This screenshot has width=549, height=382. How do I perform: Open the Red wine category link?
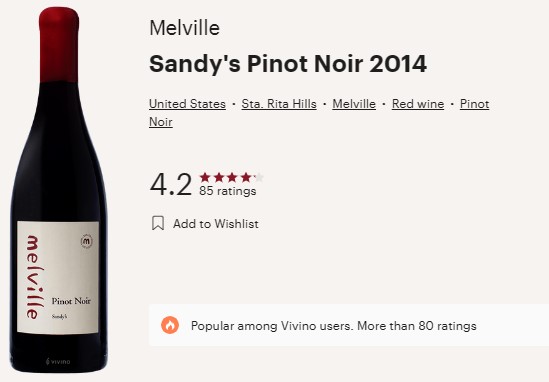point(418,104)
